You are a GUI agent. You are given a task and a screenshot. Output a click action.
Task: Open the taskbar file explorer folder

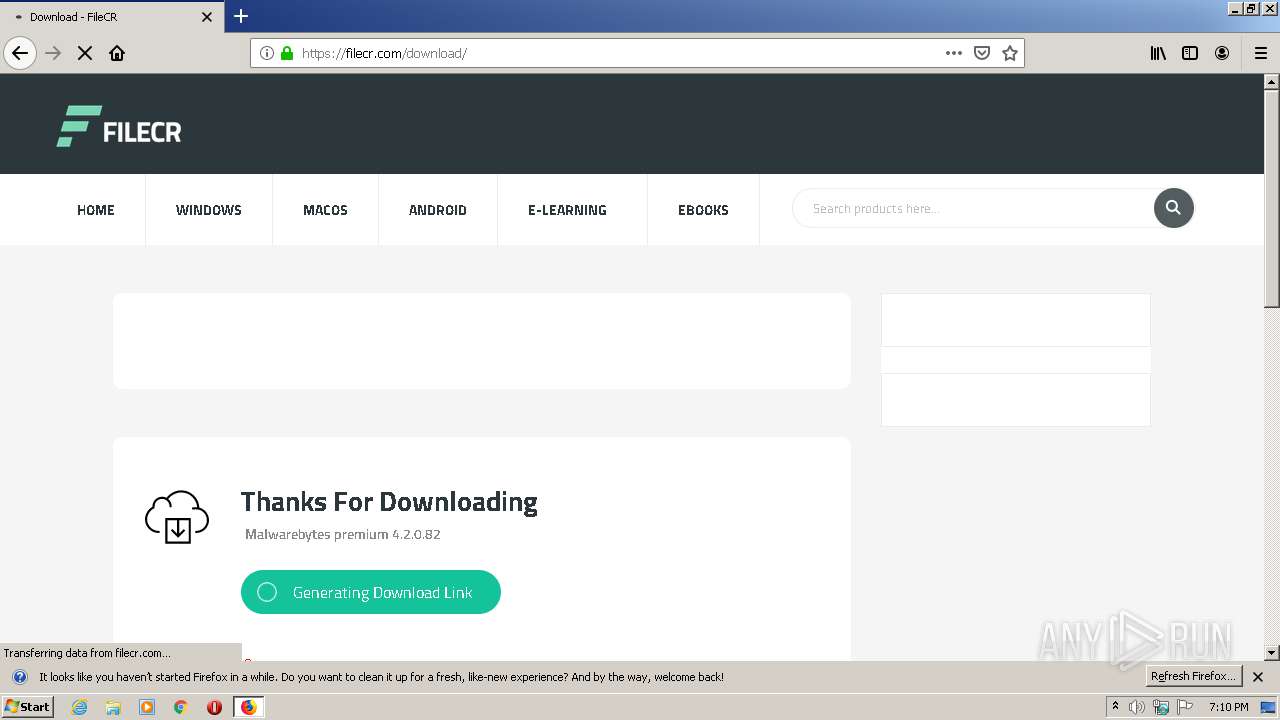(113, 707)
